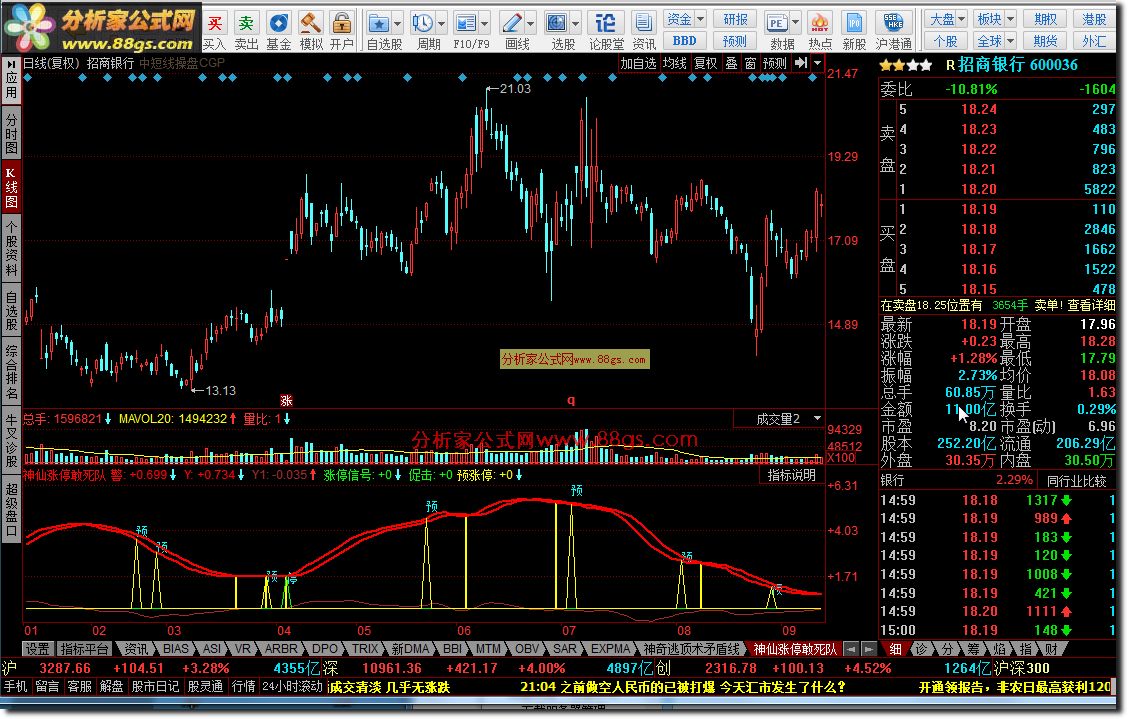Toggle 窗 window option

[750, 63]
